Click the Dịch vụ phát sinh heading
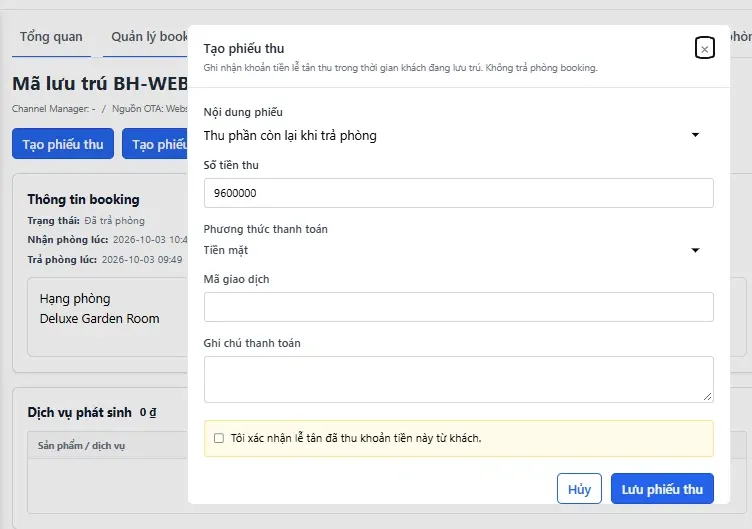Screen dimensions: 752x529 pos(79,412)
